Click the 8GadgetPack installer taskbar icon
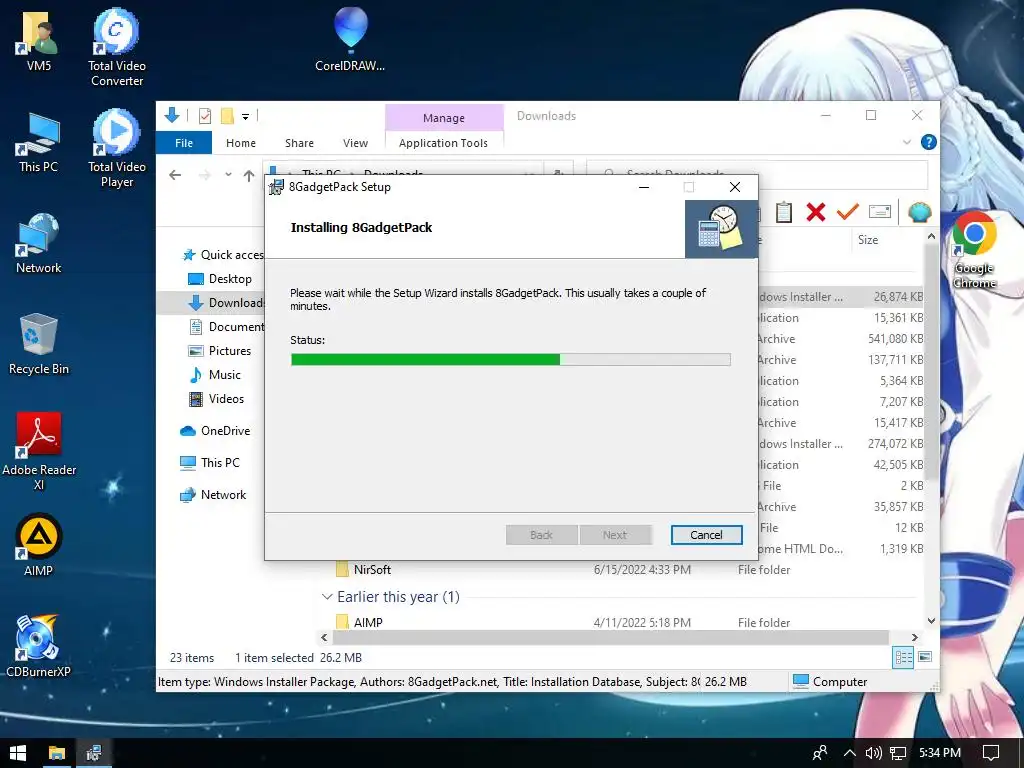The width and height of the screenshot is (1024, 768). click(94, 753)
